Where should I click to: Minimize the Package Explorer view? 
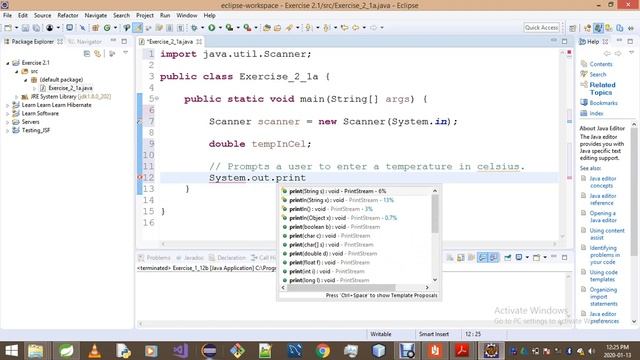click(113, 41)
